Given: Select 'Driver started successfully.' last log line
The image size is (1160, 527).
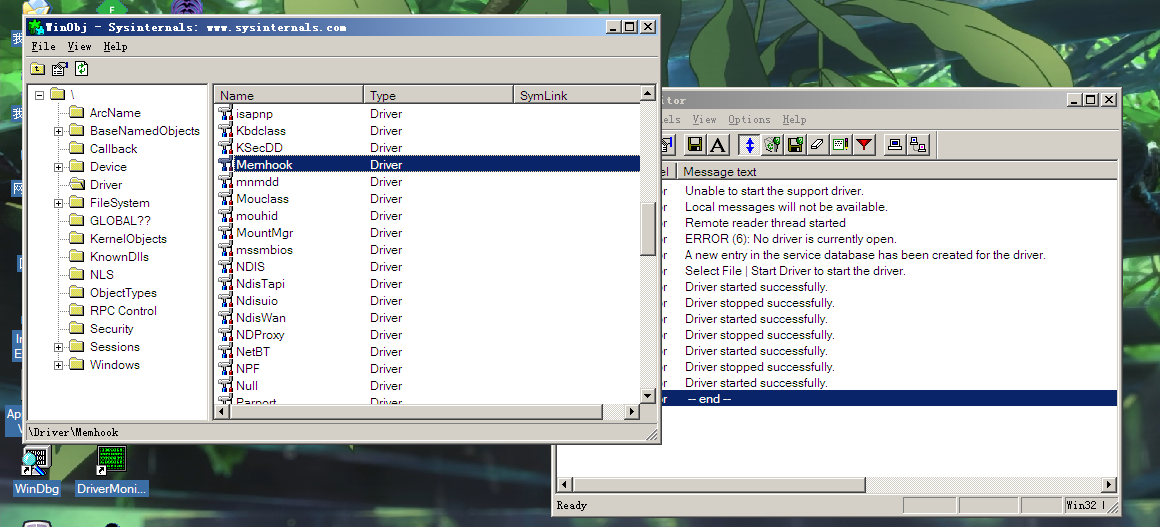Looking at the screenshot, I should pyautogui.click(x=756, y=383).
